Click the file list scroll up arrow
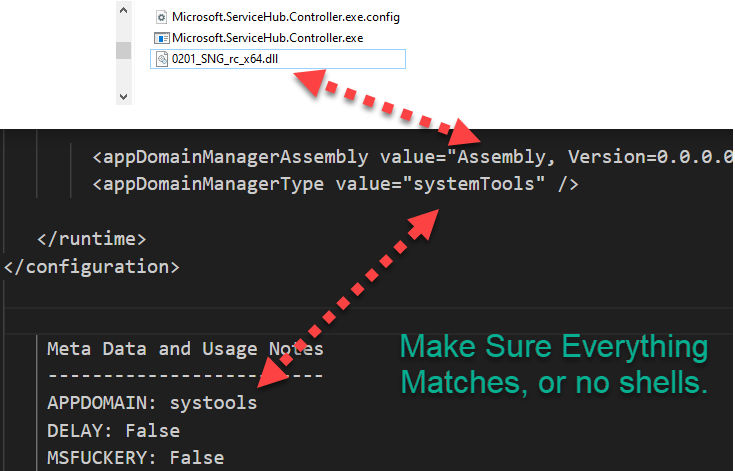 [123, 12]
